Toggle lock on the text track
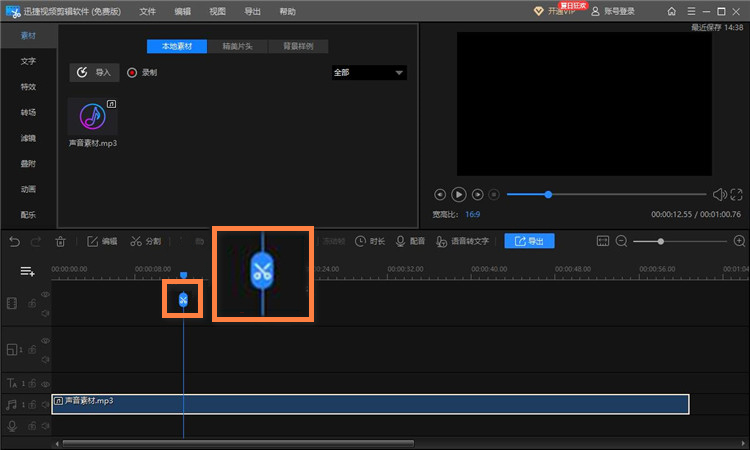This screenshot has height=450, width=750. [32, 383]
